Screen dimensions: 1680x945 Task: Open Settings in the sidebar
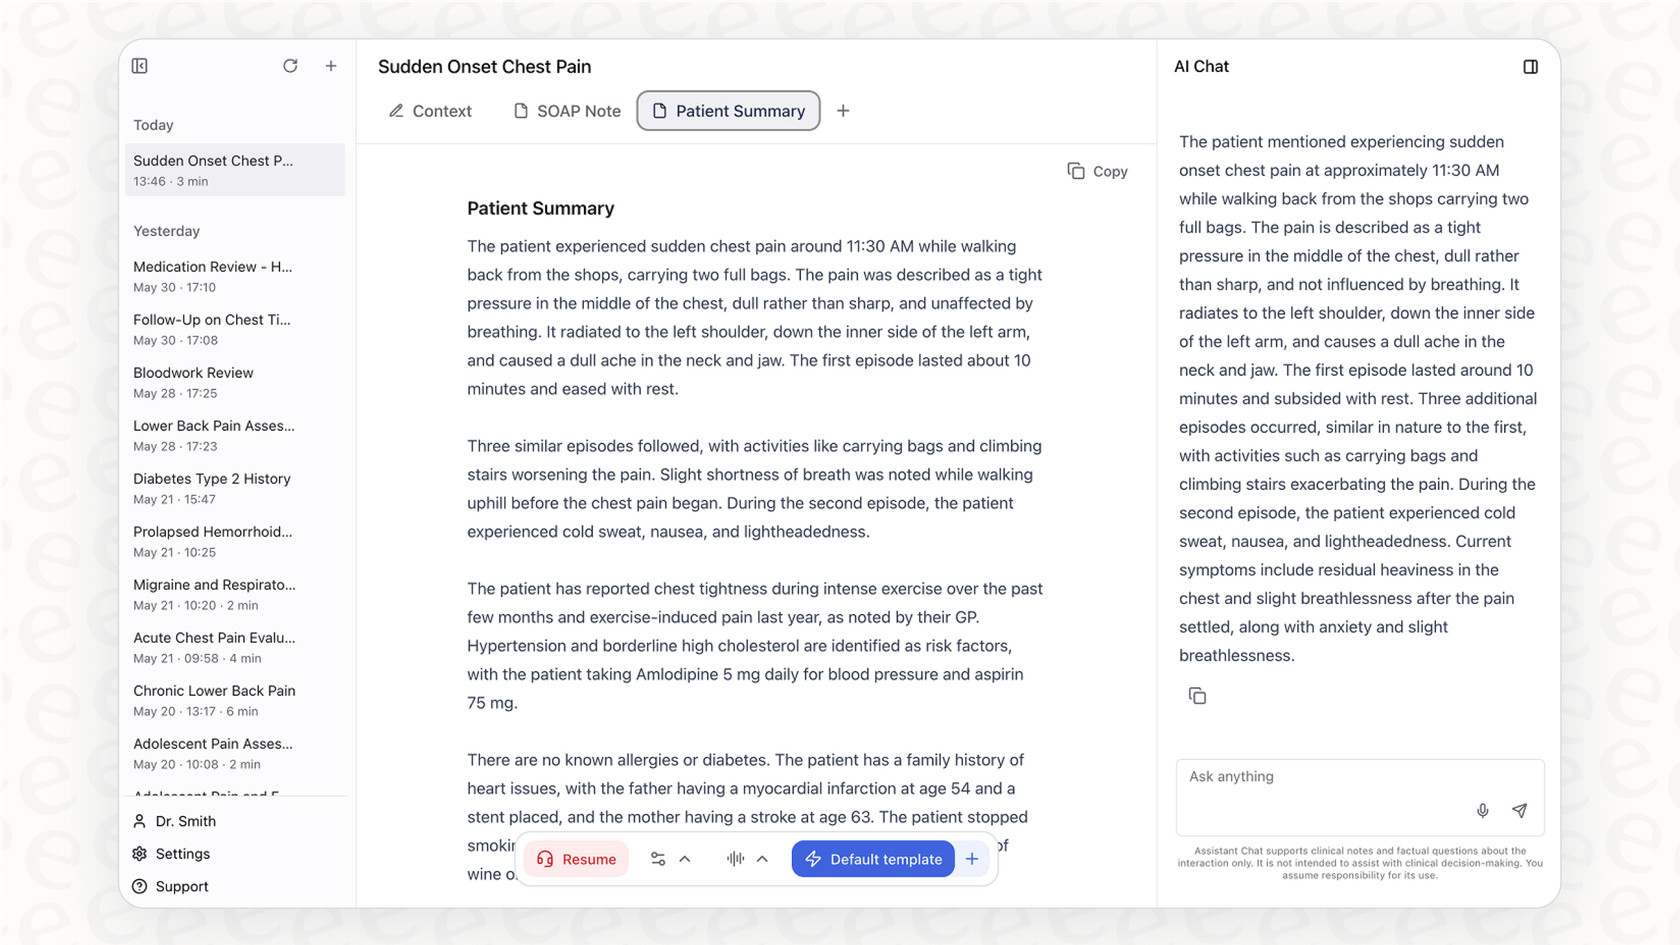click(182, 854)
